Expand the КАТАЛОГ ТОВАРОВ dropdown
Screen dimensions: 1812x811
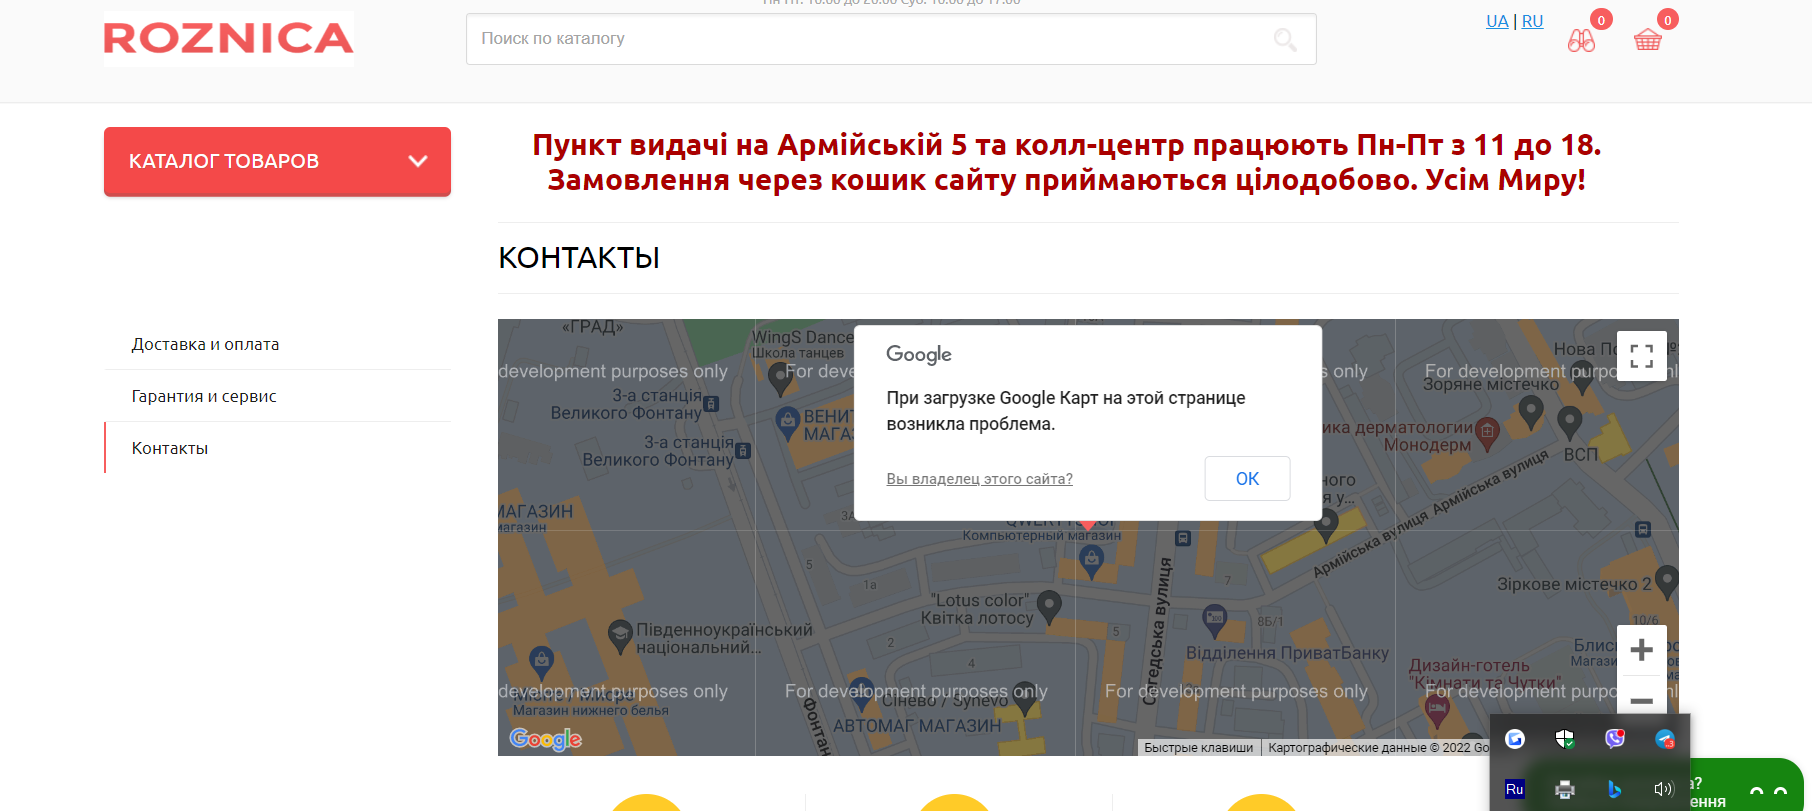(277, 161)
